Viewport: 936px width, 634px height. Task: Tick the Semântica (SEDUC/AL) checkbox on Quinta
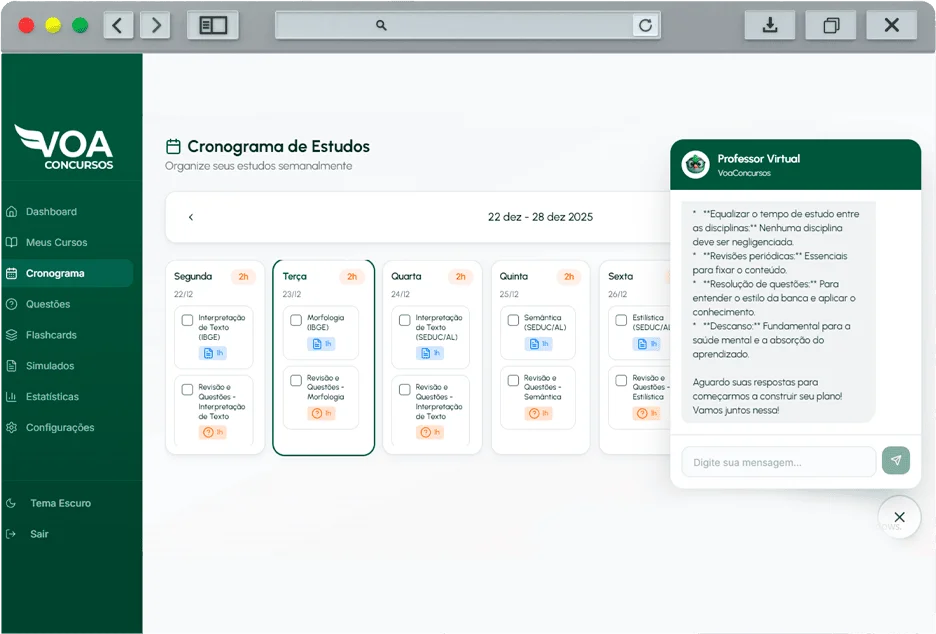[x=513, y=321]
